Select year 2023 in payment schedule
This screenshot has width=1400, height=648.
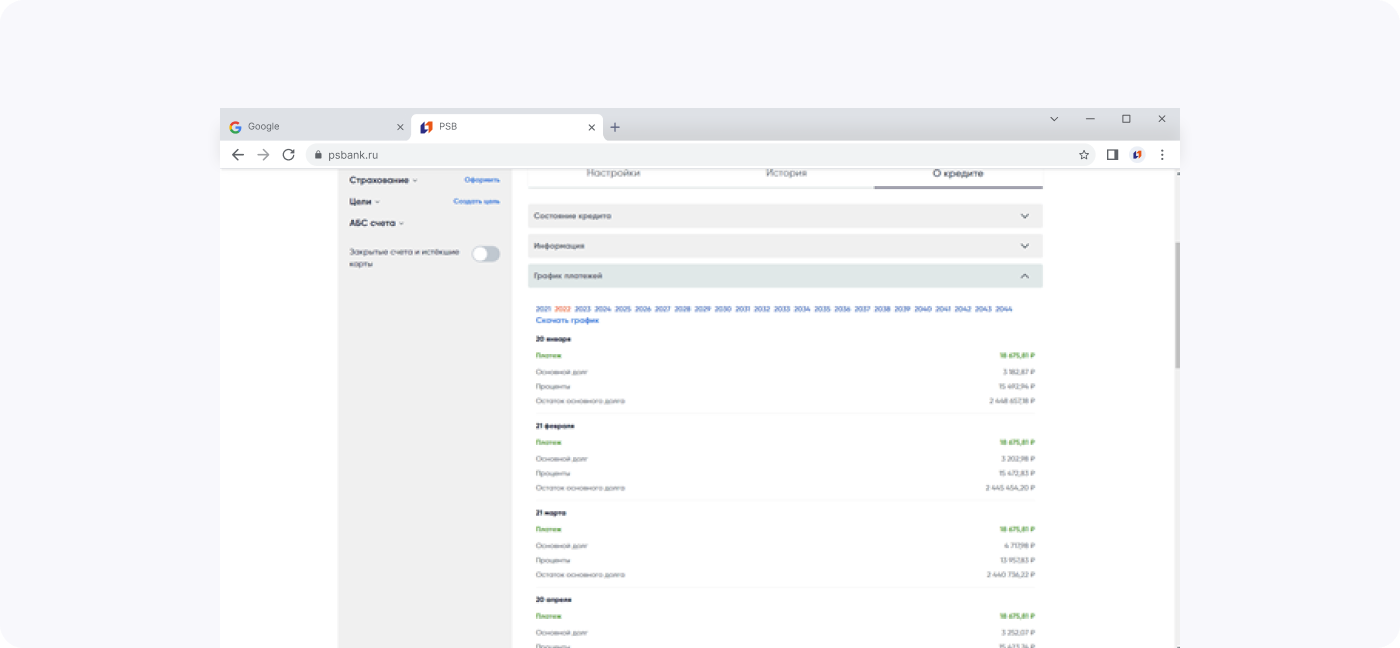click(582, 309)
